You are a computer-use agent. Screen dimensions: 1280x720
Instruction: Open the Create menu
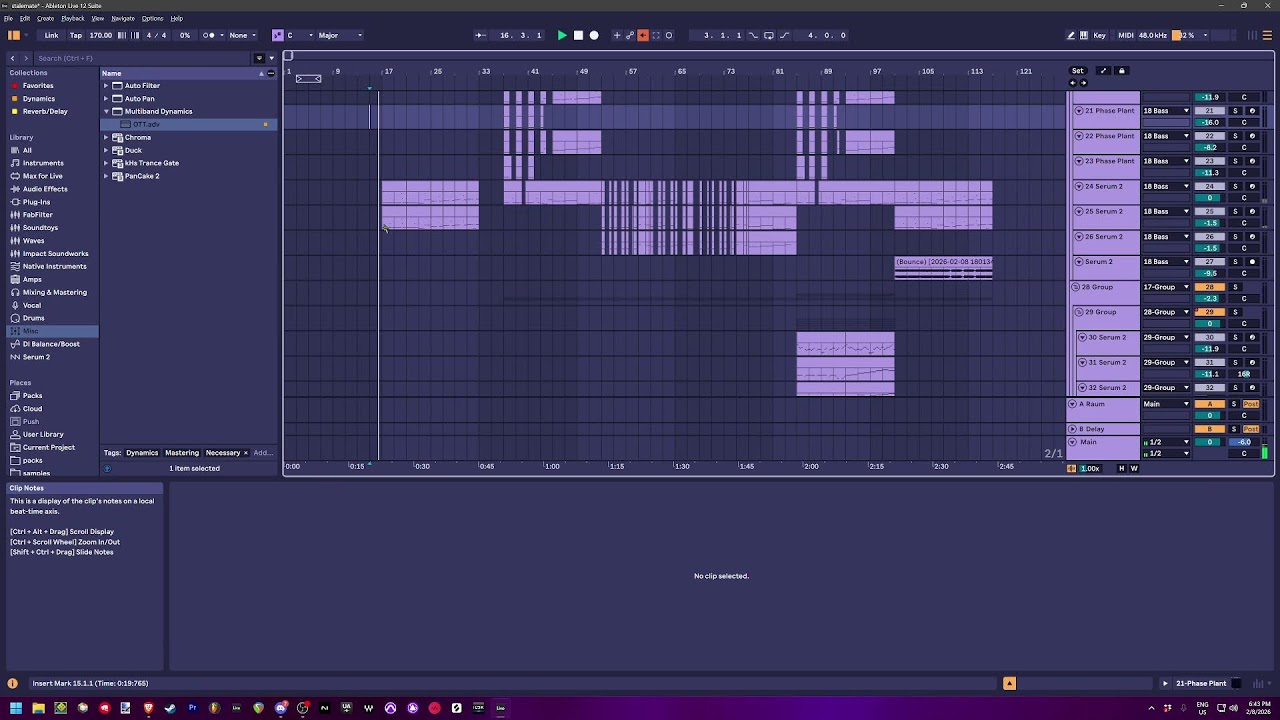pyautogui.click(x=45, y=18)
